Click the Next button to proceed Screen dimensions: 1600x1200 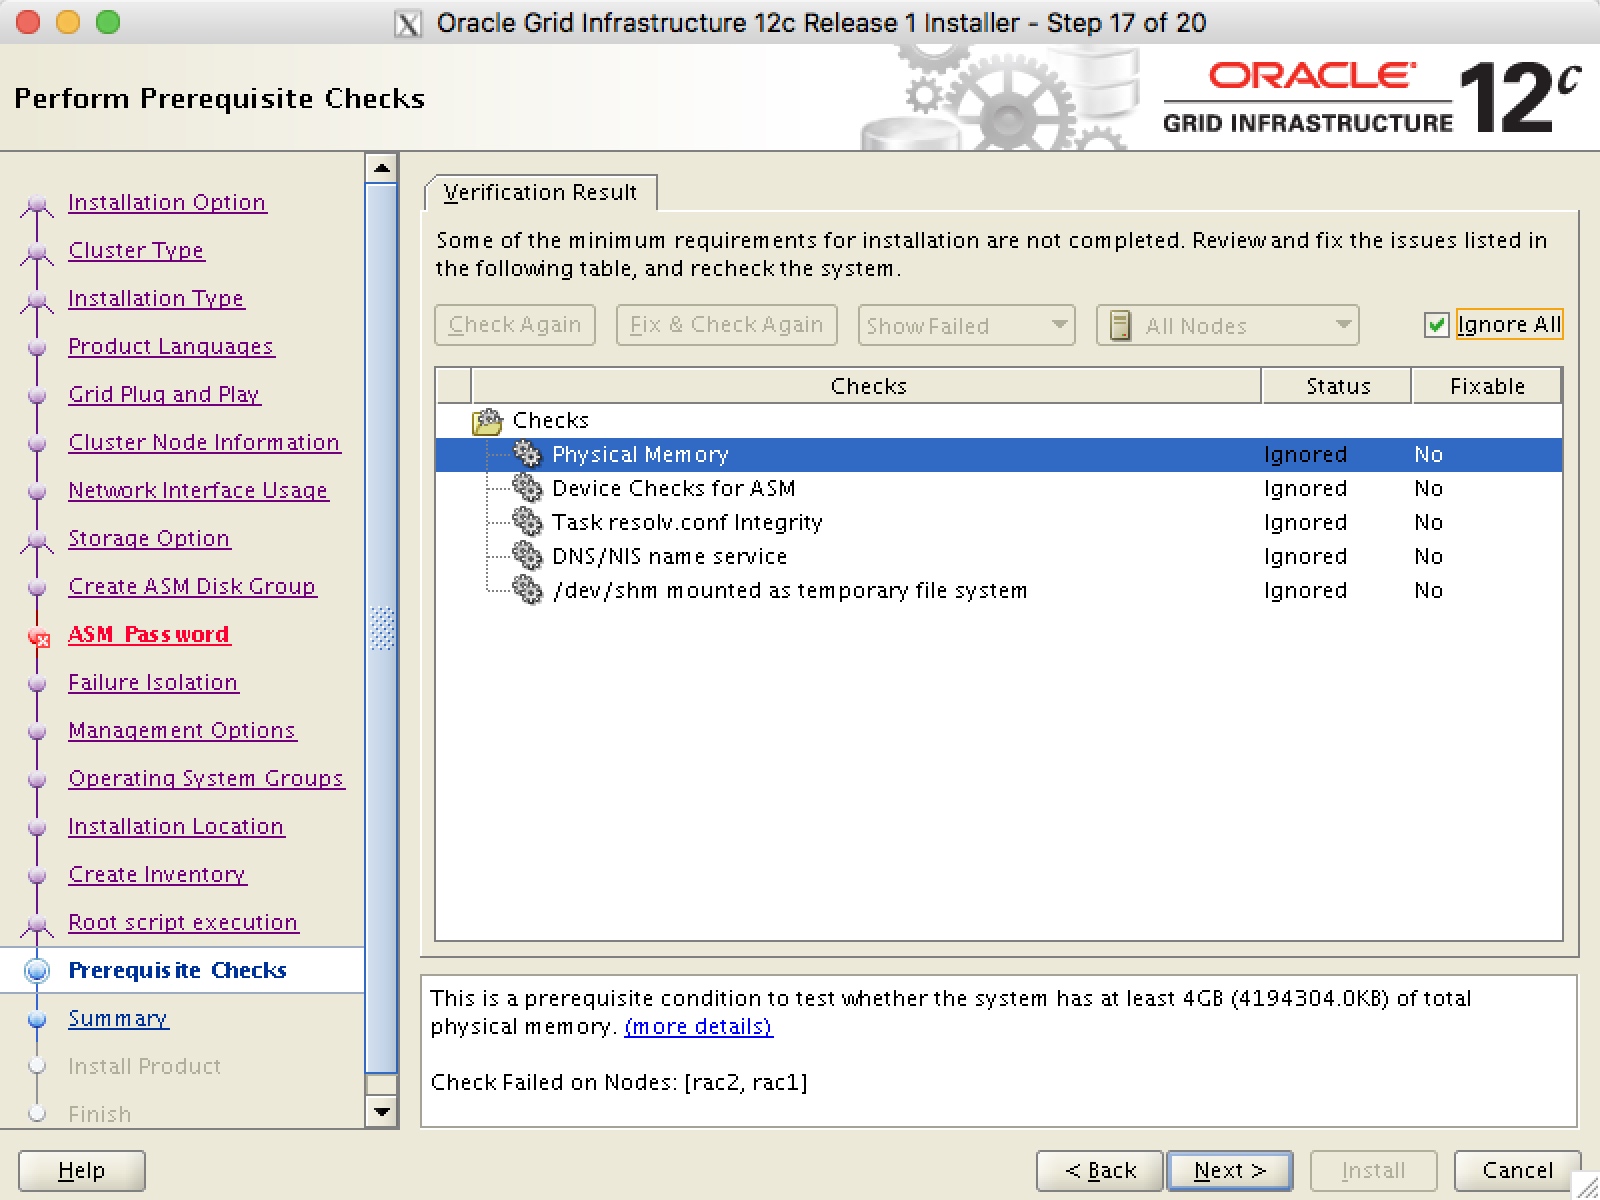point(1228,1170)
